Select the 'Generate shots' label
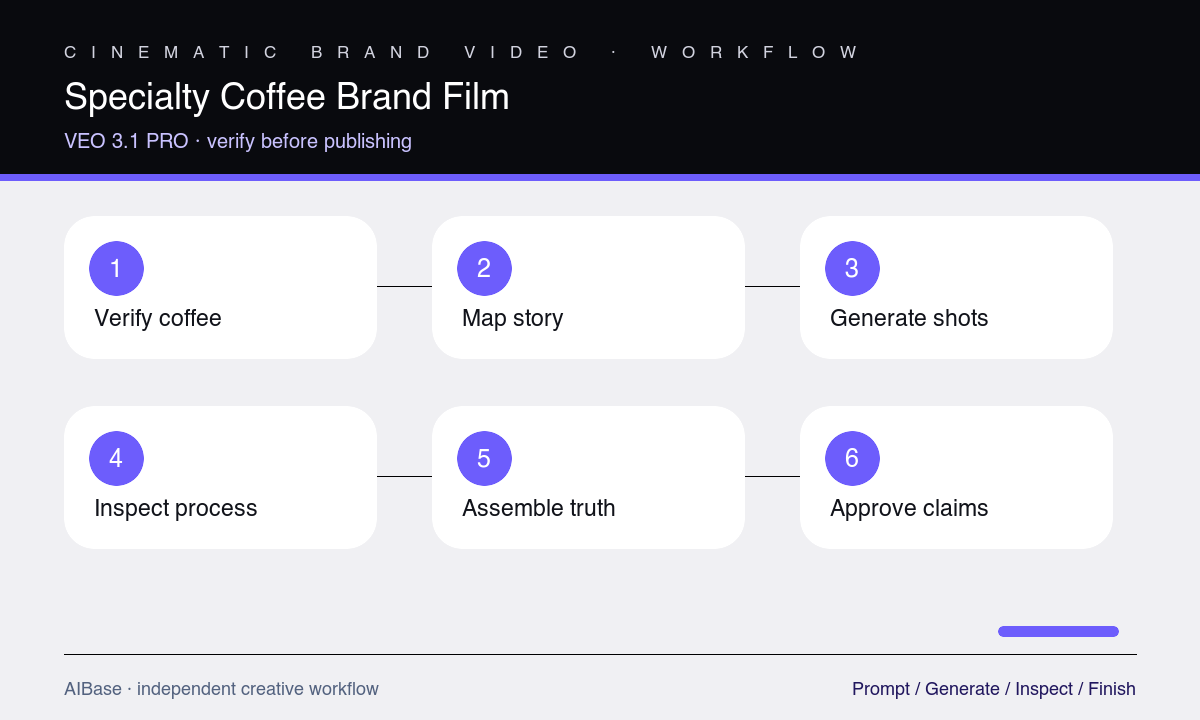 [909, 318]
